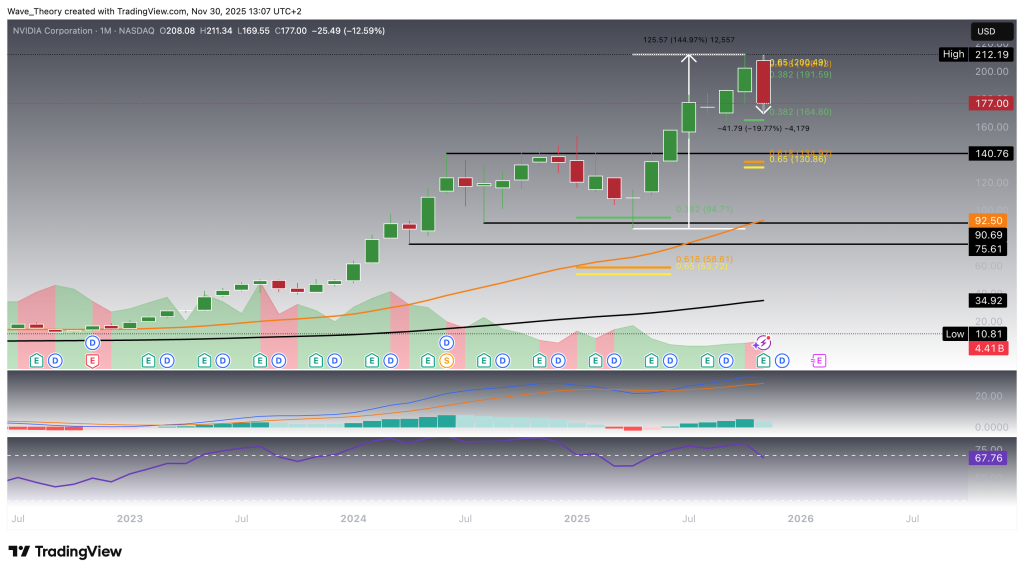This screenshot has height=573, width=1024.
Task: Click the purple upcoming earnings E marker
Action: (x=819, y=359)
